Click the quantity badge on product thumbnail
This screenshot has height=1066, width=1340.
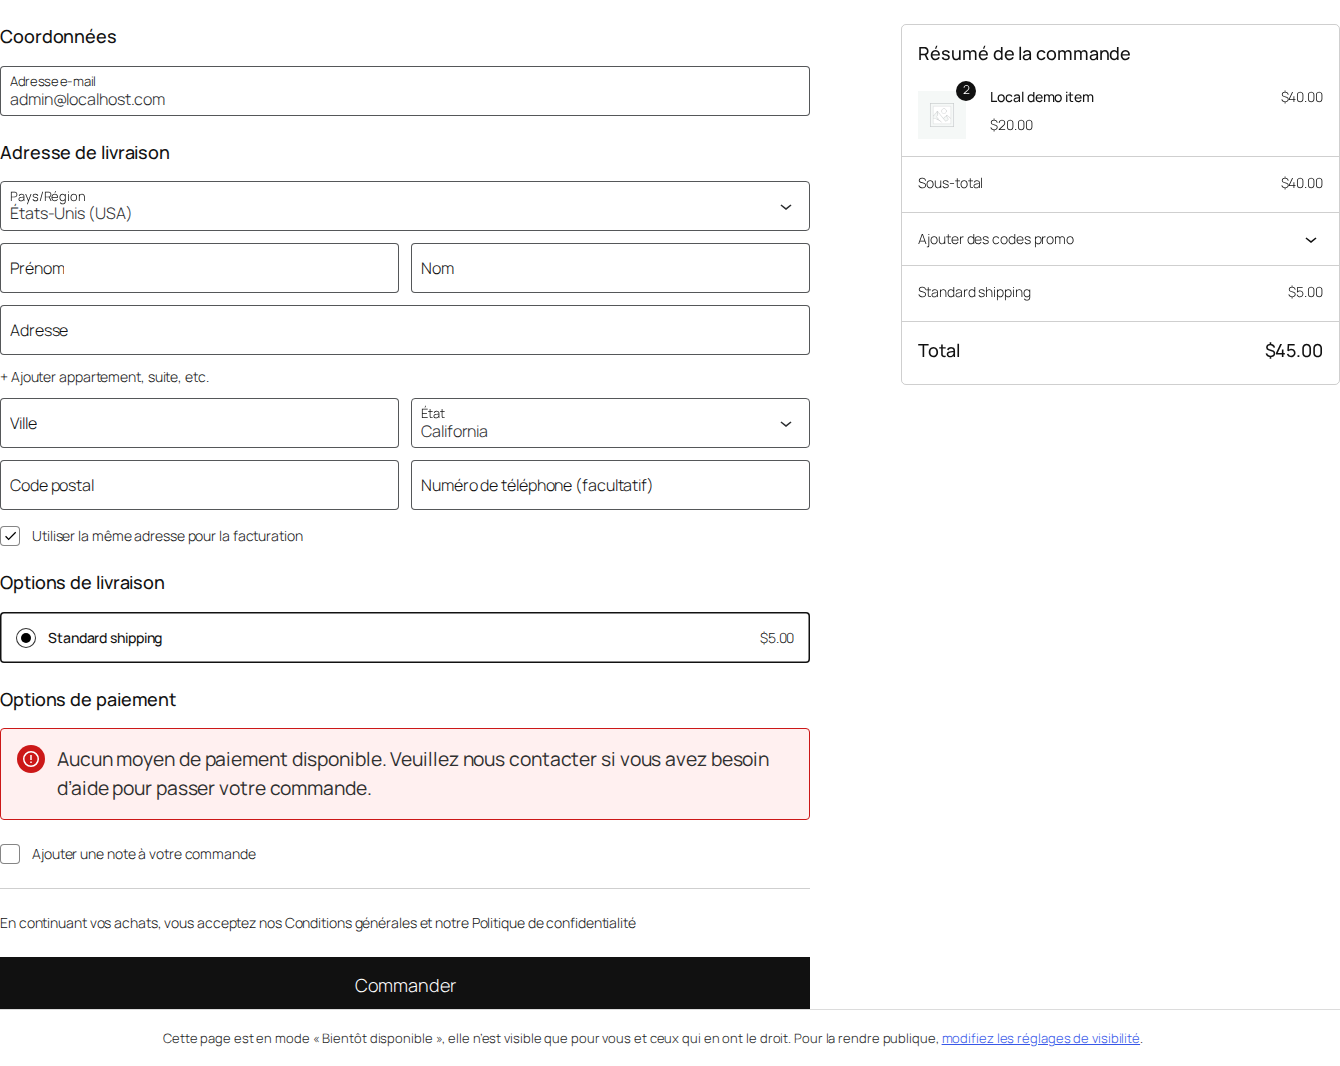[x=966, y=91]
